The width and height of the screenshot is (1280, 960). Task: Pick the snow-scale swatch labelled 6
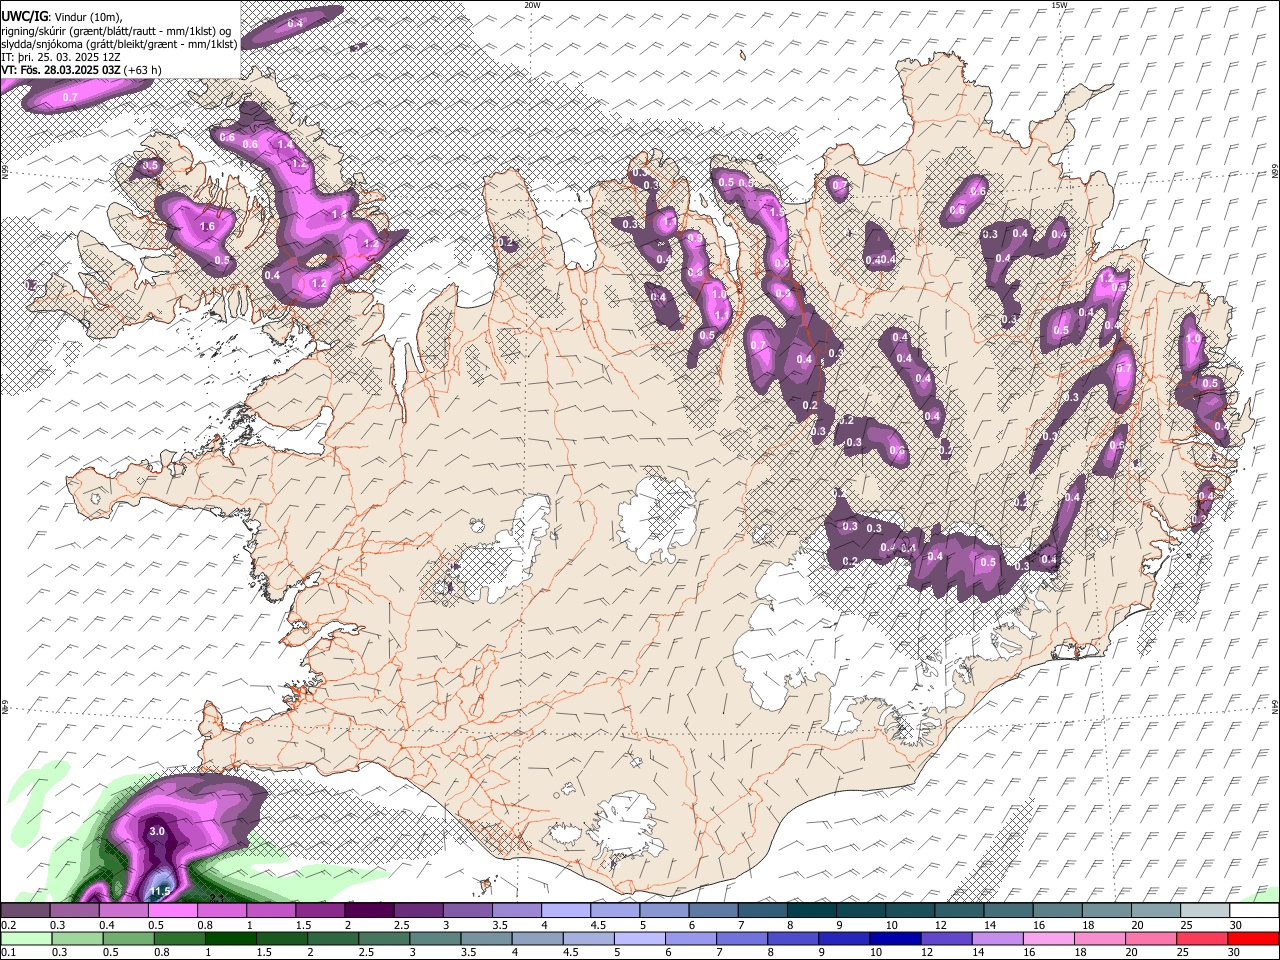[x=713, y=911]
